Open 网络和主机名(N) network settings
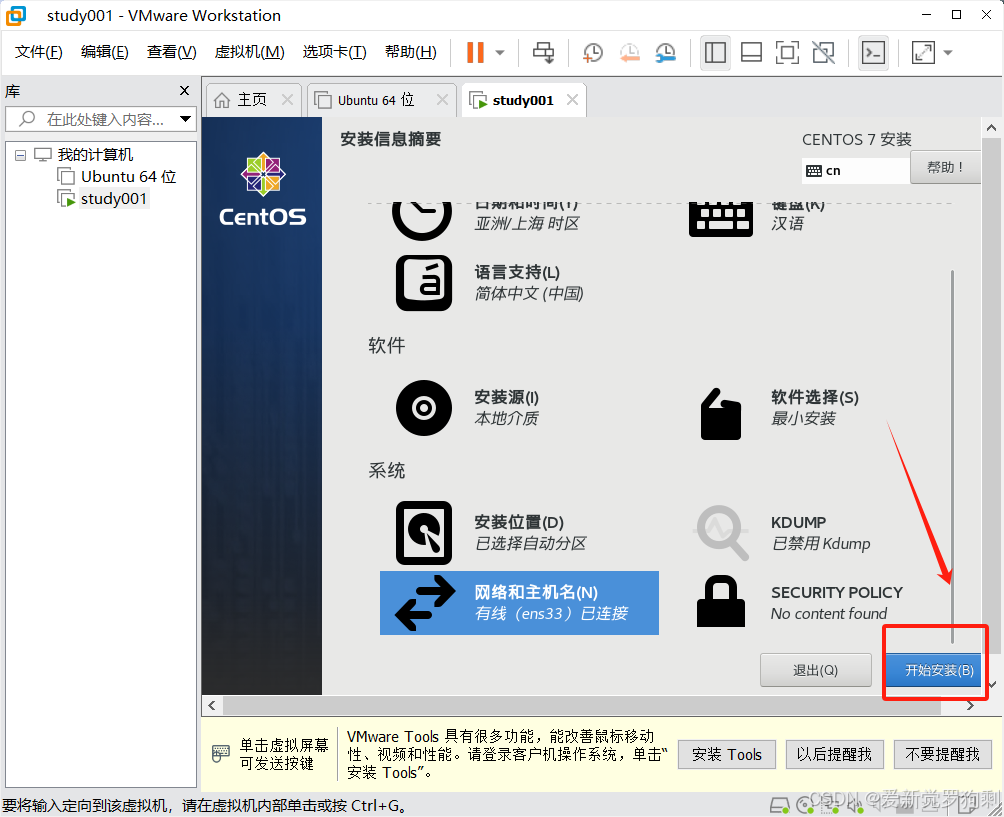The width and height of the screenshot is (1004, 817). tap(519, 603)
